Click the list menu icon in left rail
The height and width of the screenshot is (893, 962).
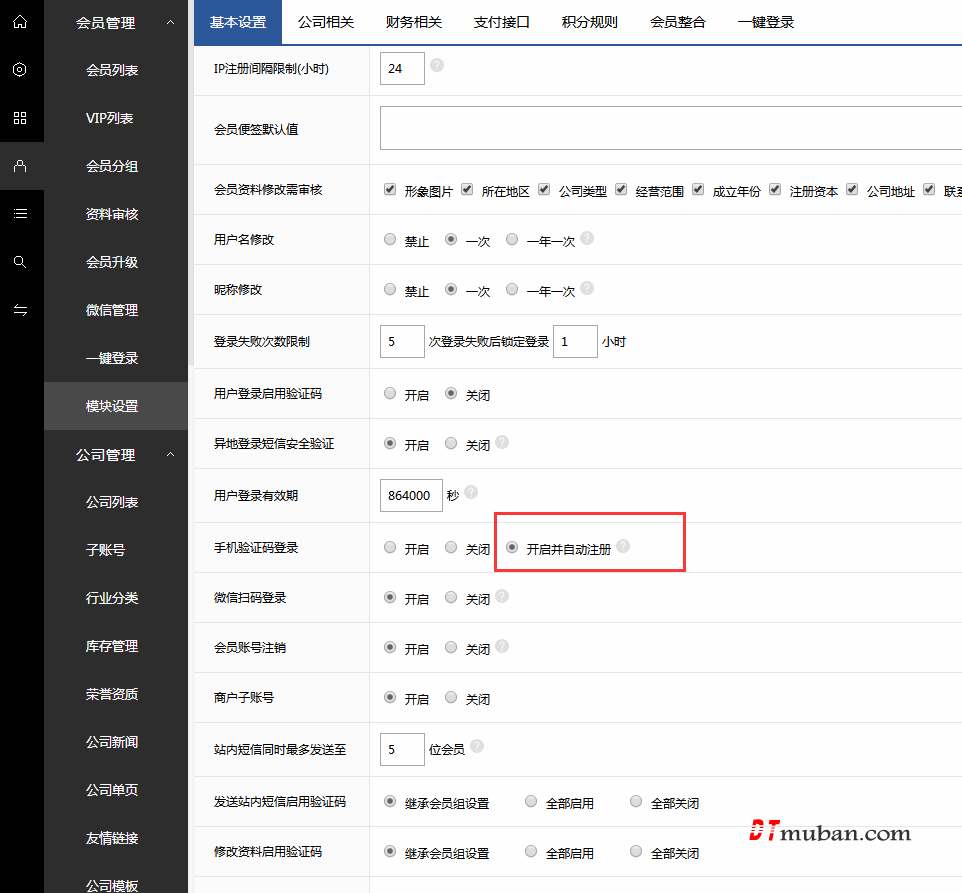(x=20, y=213)
